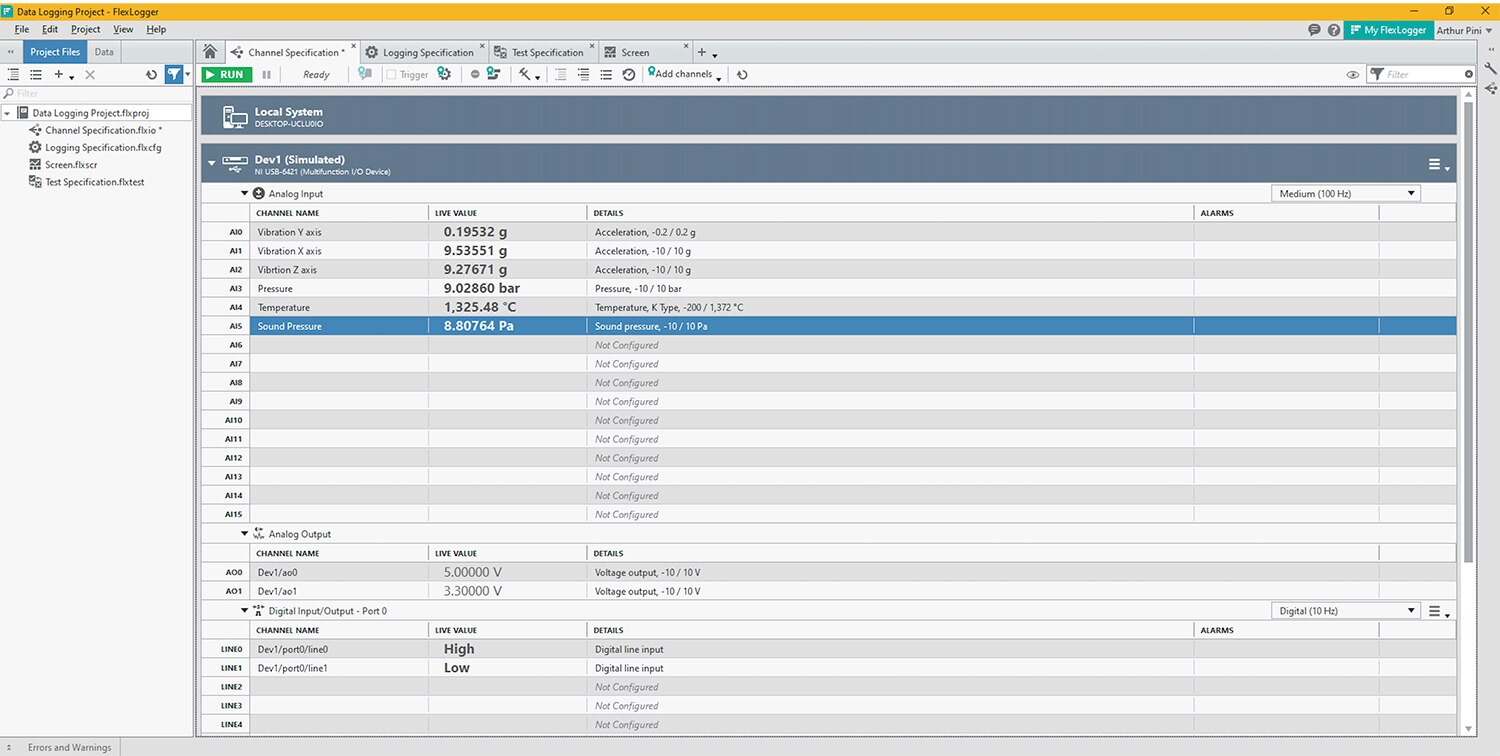The height and width of the screenshot is (756, 1500).
Task: Open the Home tab icon
Action: (210, 52)
